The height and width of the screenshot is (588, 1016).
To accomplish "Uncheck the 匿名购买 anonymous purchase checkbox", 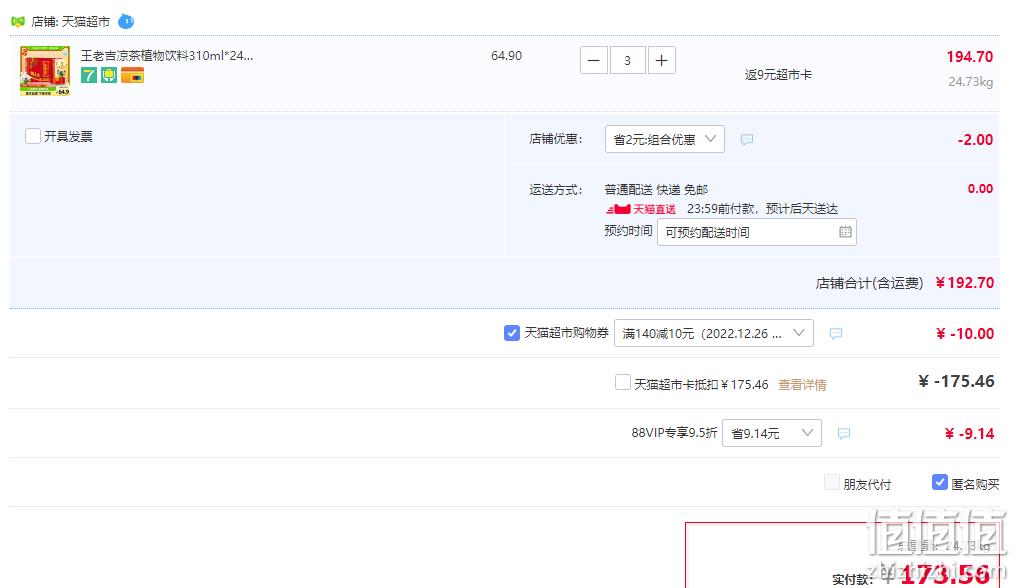I will (x=940, y=482).
